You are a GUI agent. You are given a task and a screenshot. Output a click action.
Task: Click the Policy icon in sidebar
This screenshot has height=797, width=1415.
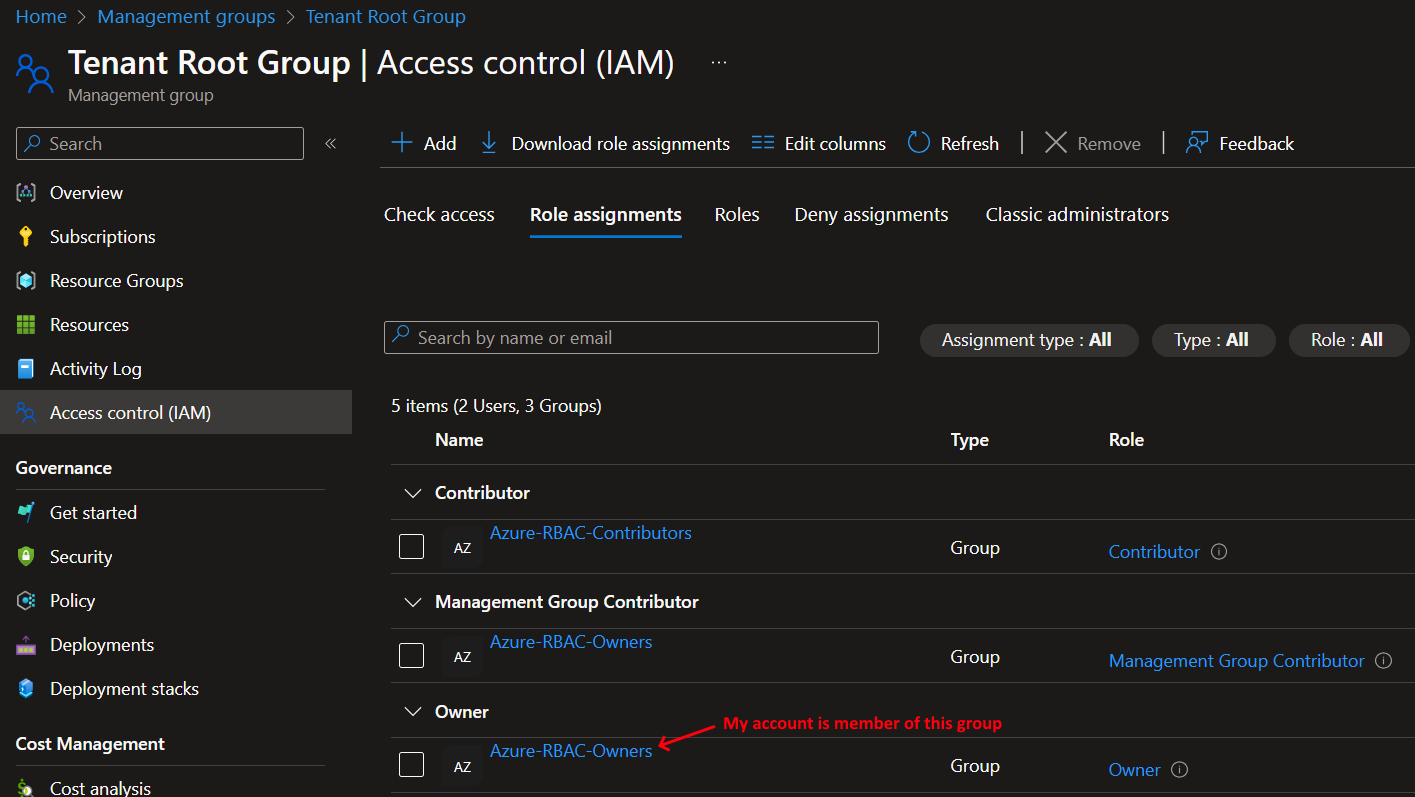tap(26, 601)
